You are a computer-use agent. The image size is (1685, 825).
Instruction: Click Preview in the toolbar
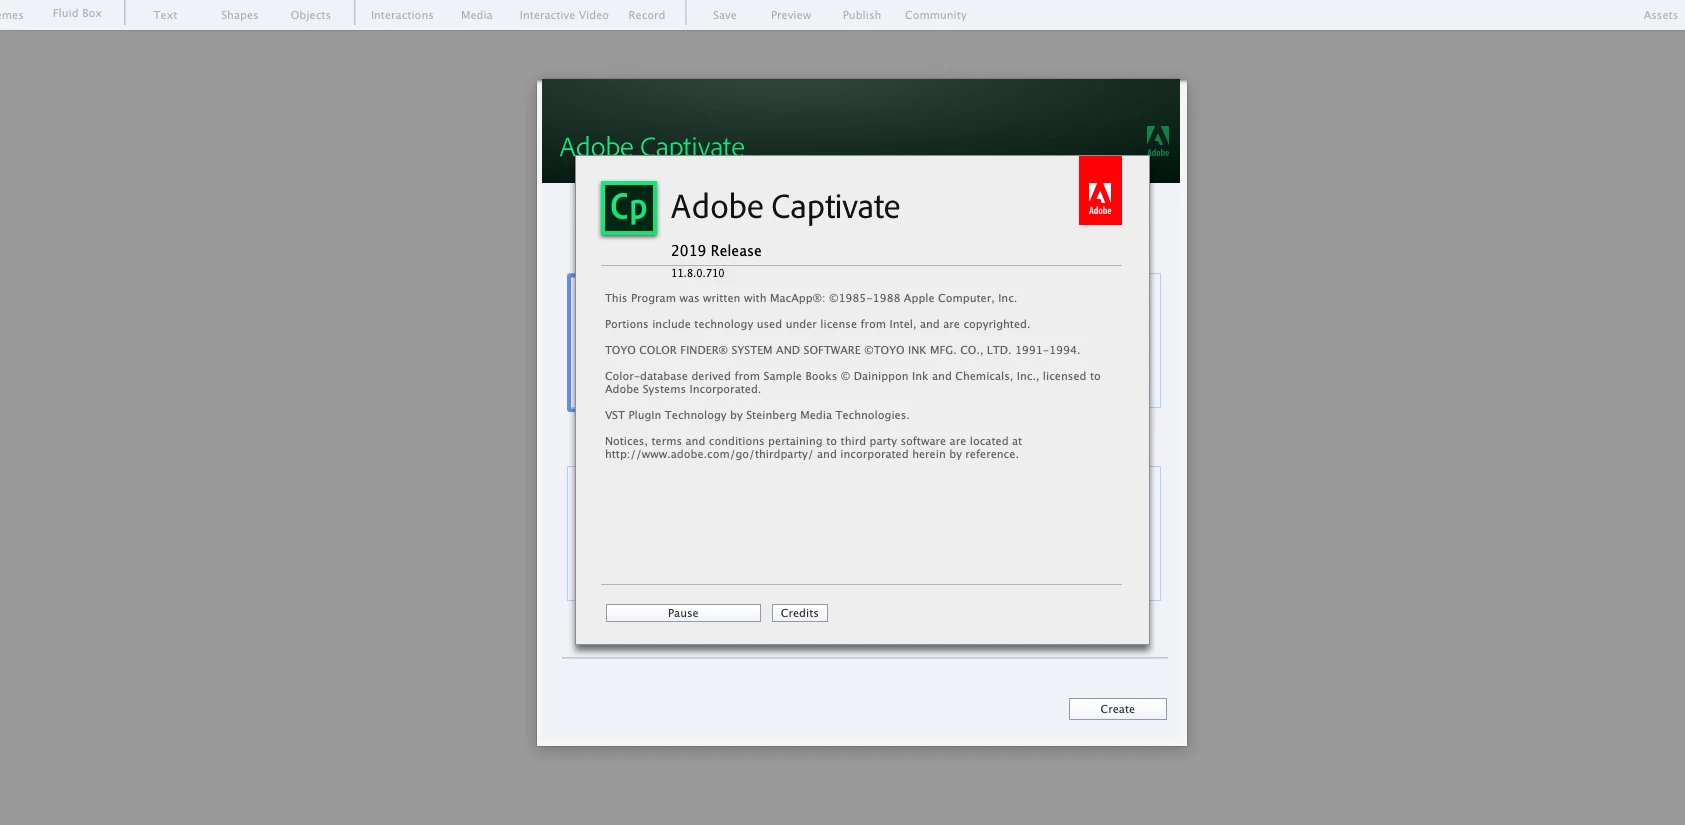click(x=790, y=15)
